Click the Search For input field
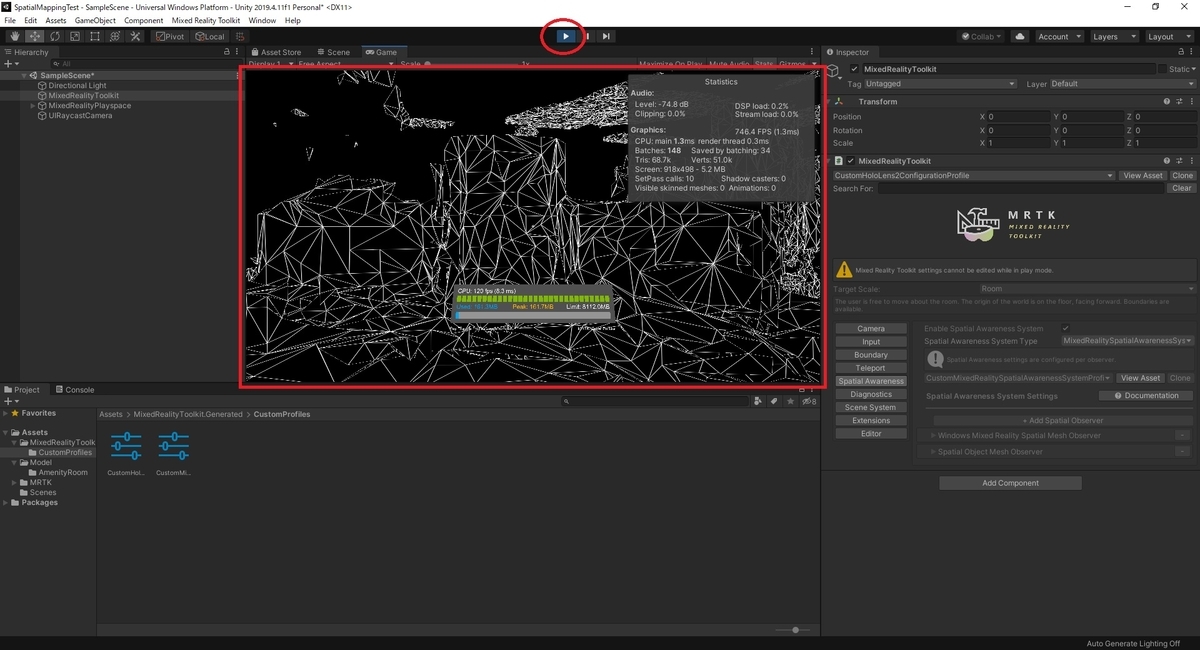This screenshot has width=1200, height=650. [1022, 188]
